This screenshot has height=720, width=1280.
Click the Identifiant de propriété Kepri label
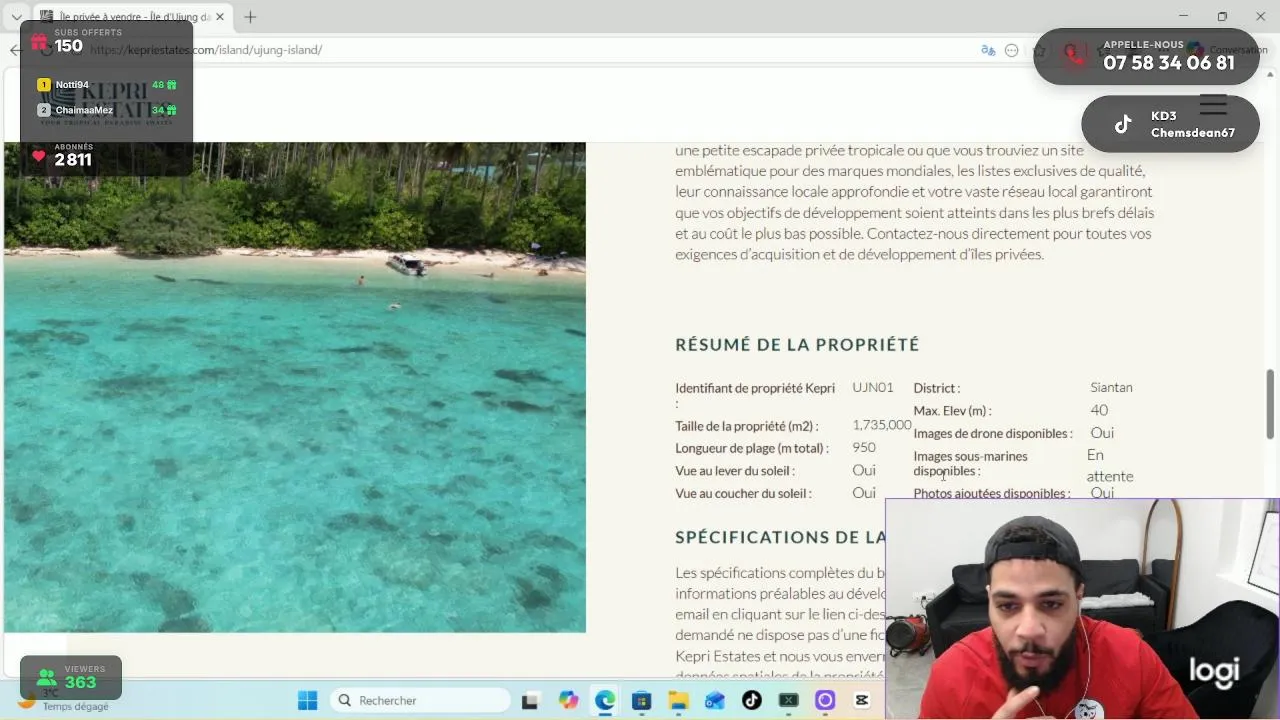[755, 395]
